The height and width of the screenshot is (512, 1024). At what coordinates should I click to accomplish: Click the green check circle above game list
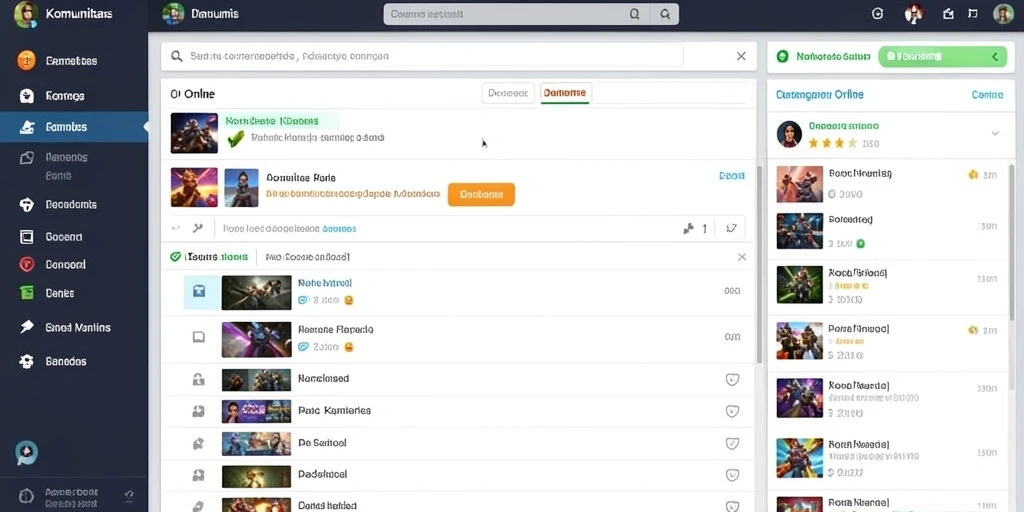(175, 257)
